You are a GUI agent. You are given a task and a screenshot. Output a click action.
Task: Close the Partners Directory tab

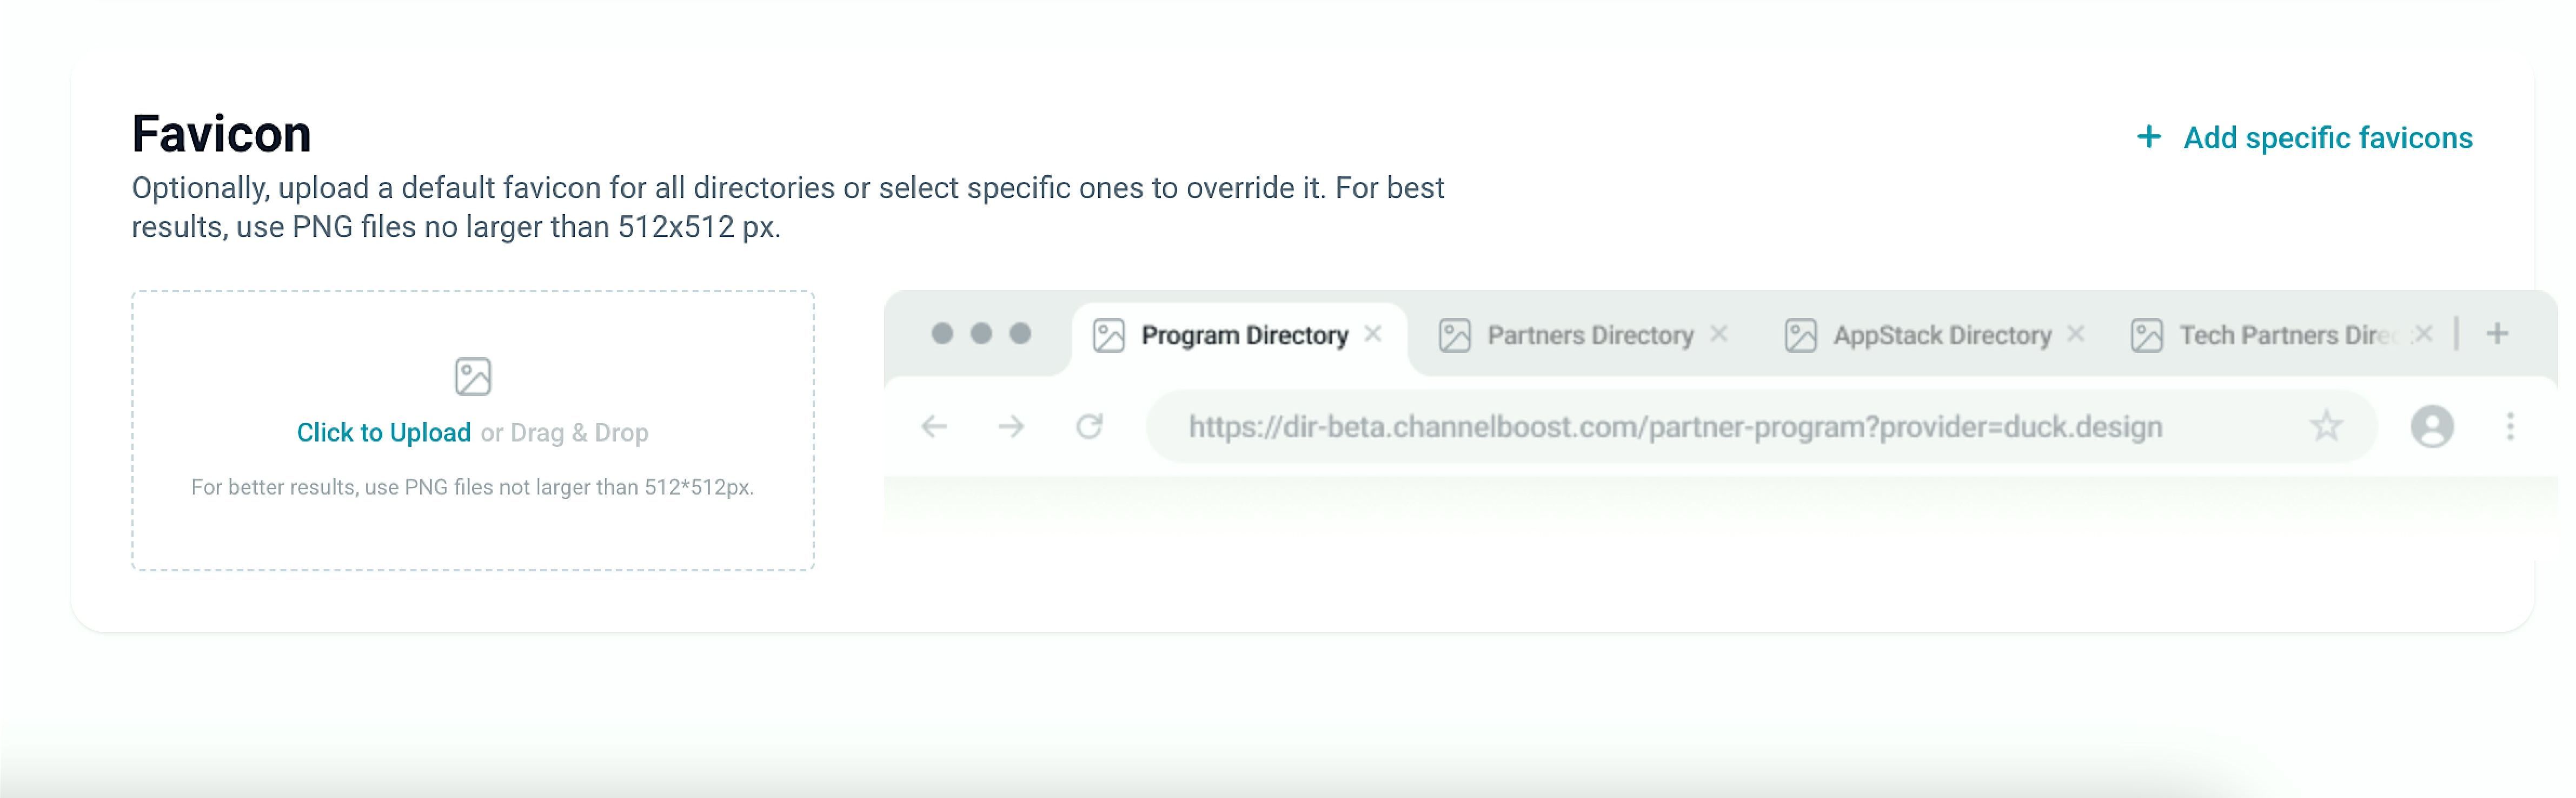(x=1719, y=334)
